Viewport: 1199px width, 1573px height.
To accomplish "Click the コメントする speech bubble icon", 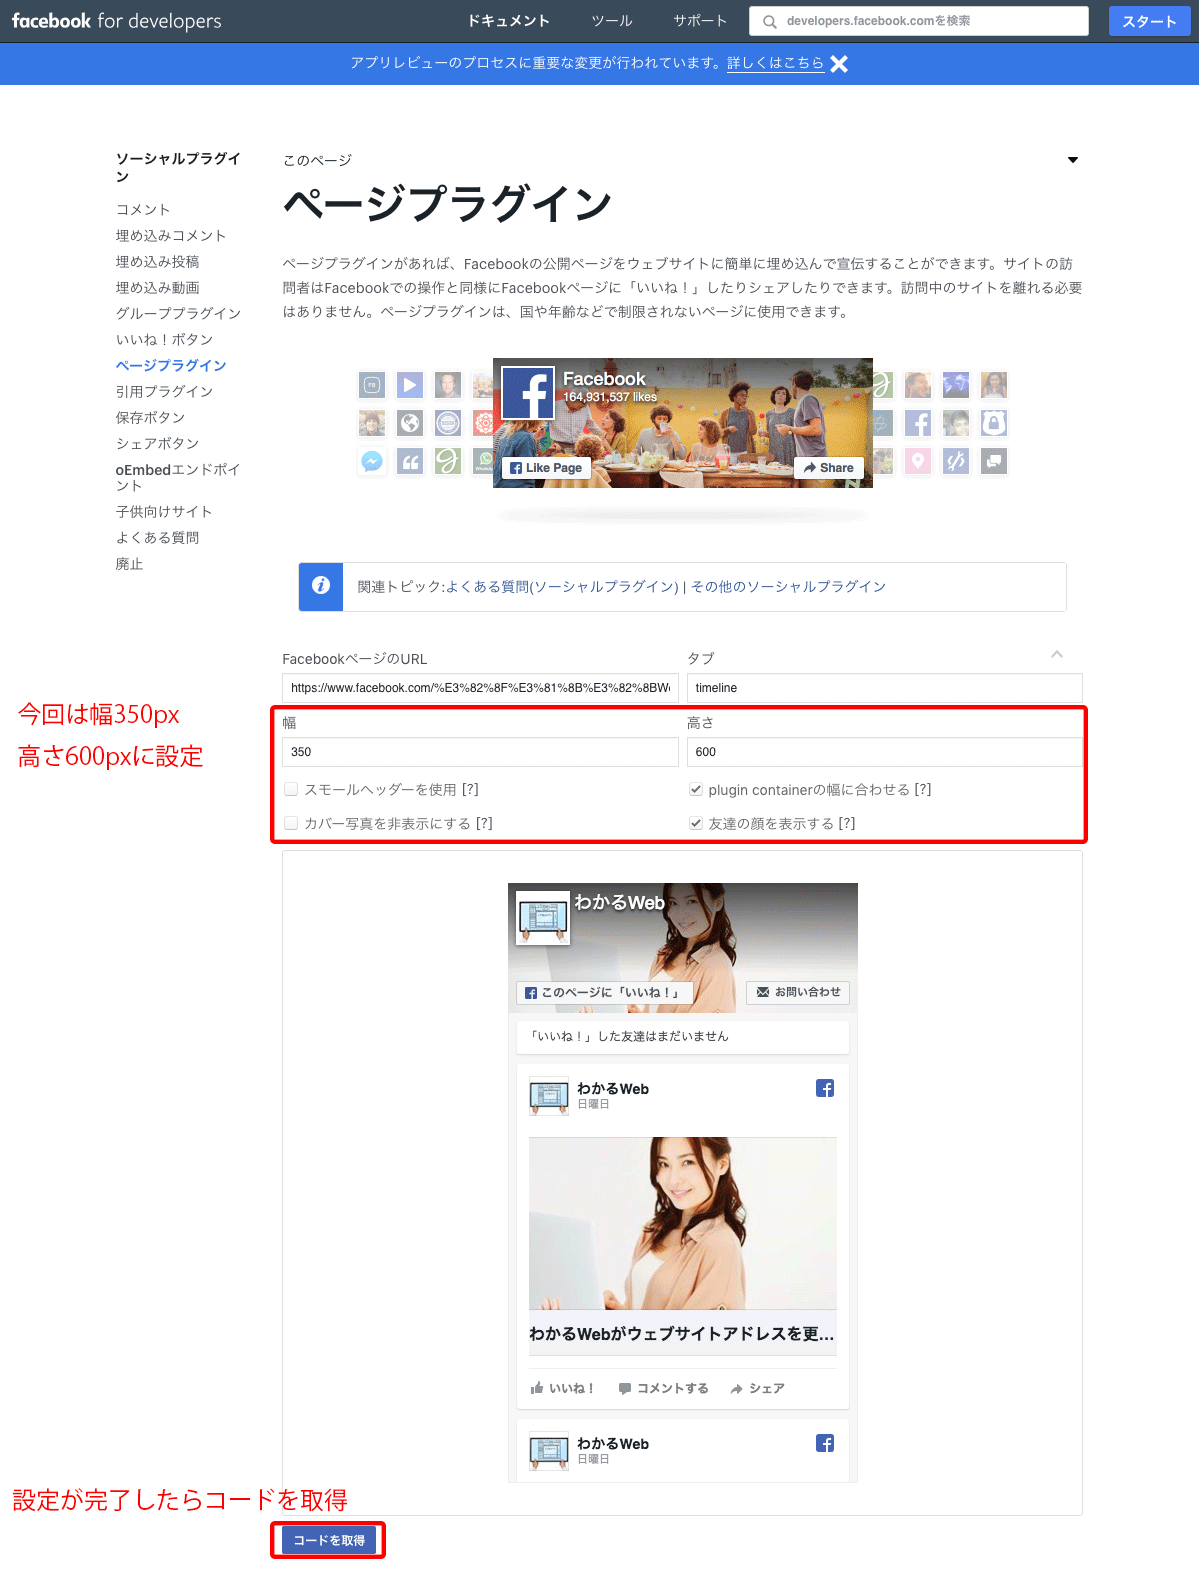I will pos(625,1388).
